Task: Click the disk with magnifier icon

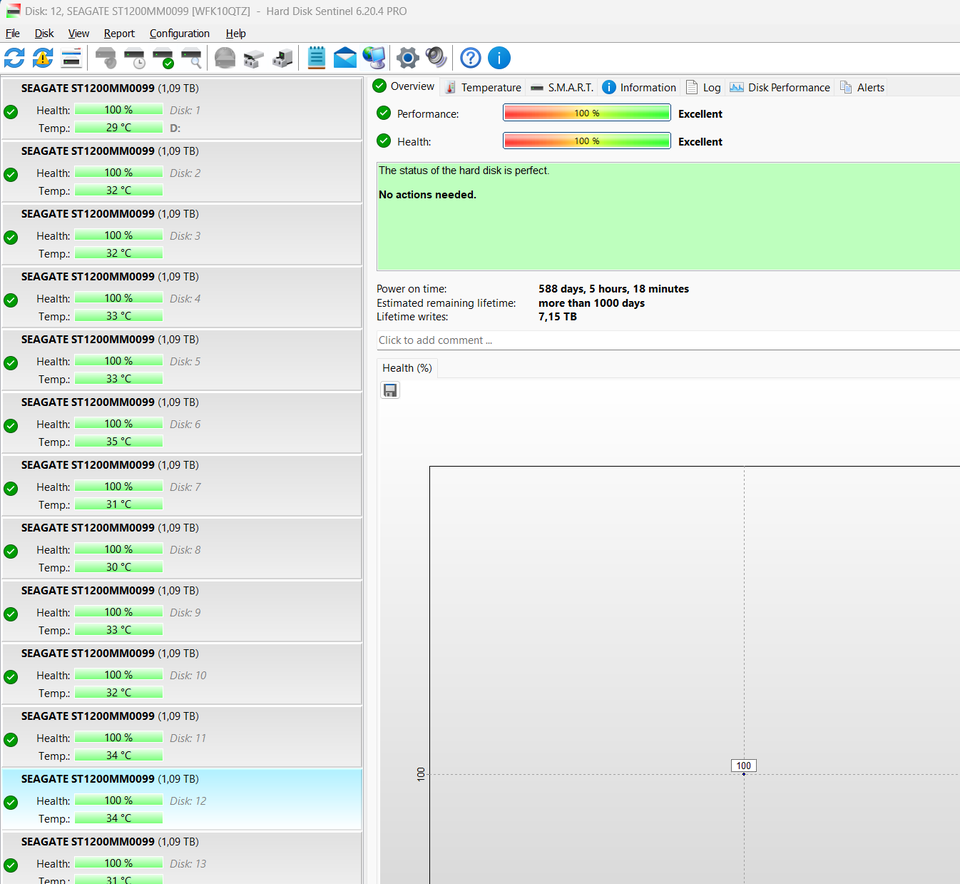Action: pyautogui.click(x=192, y=58)
